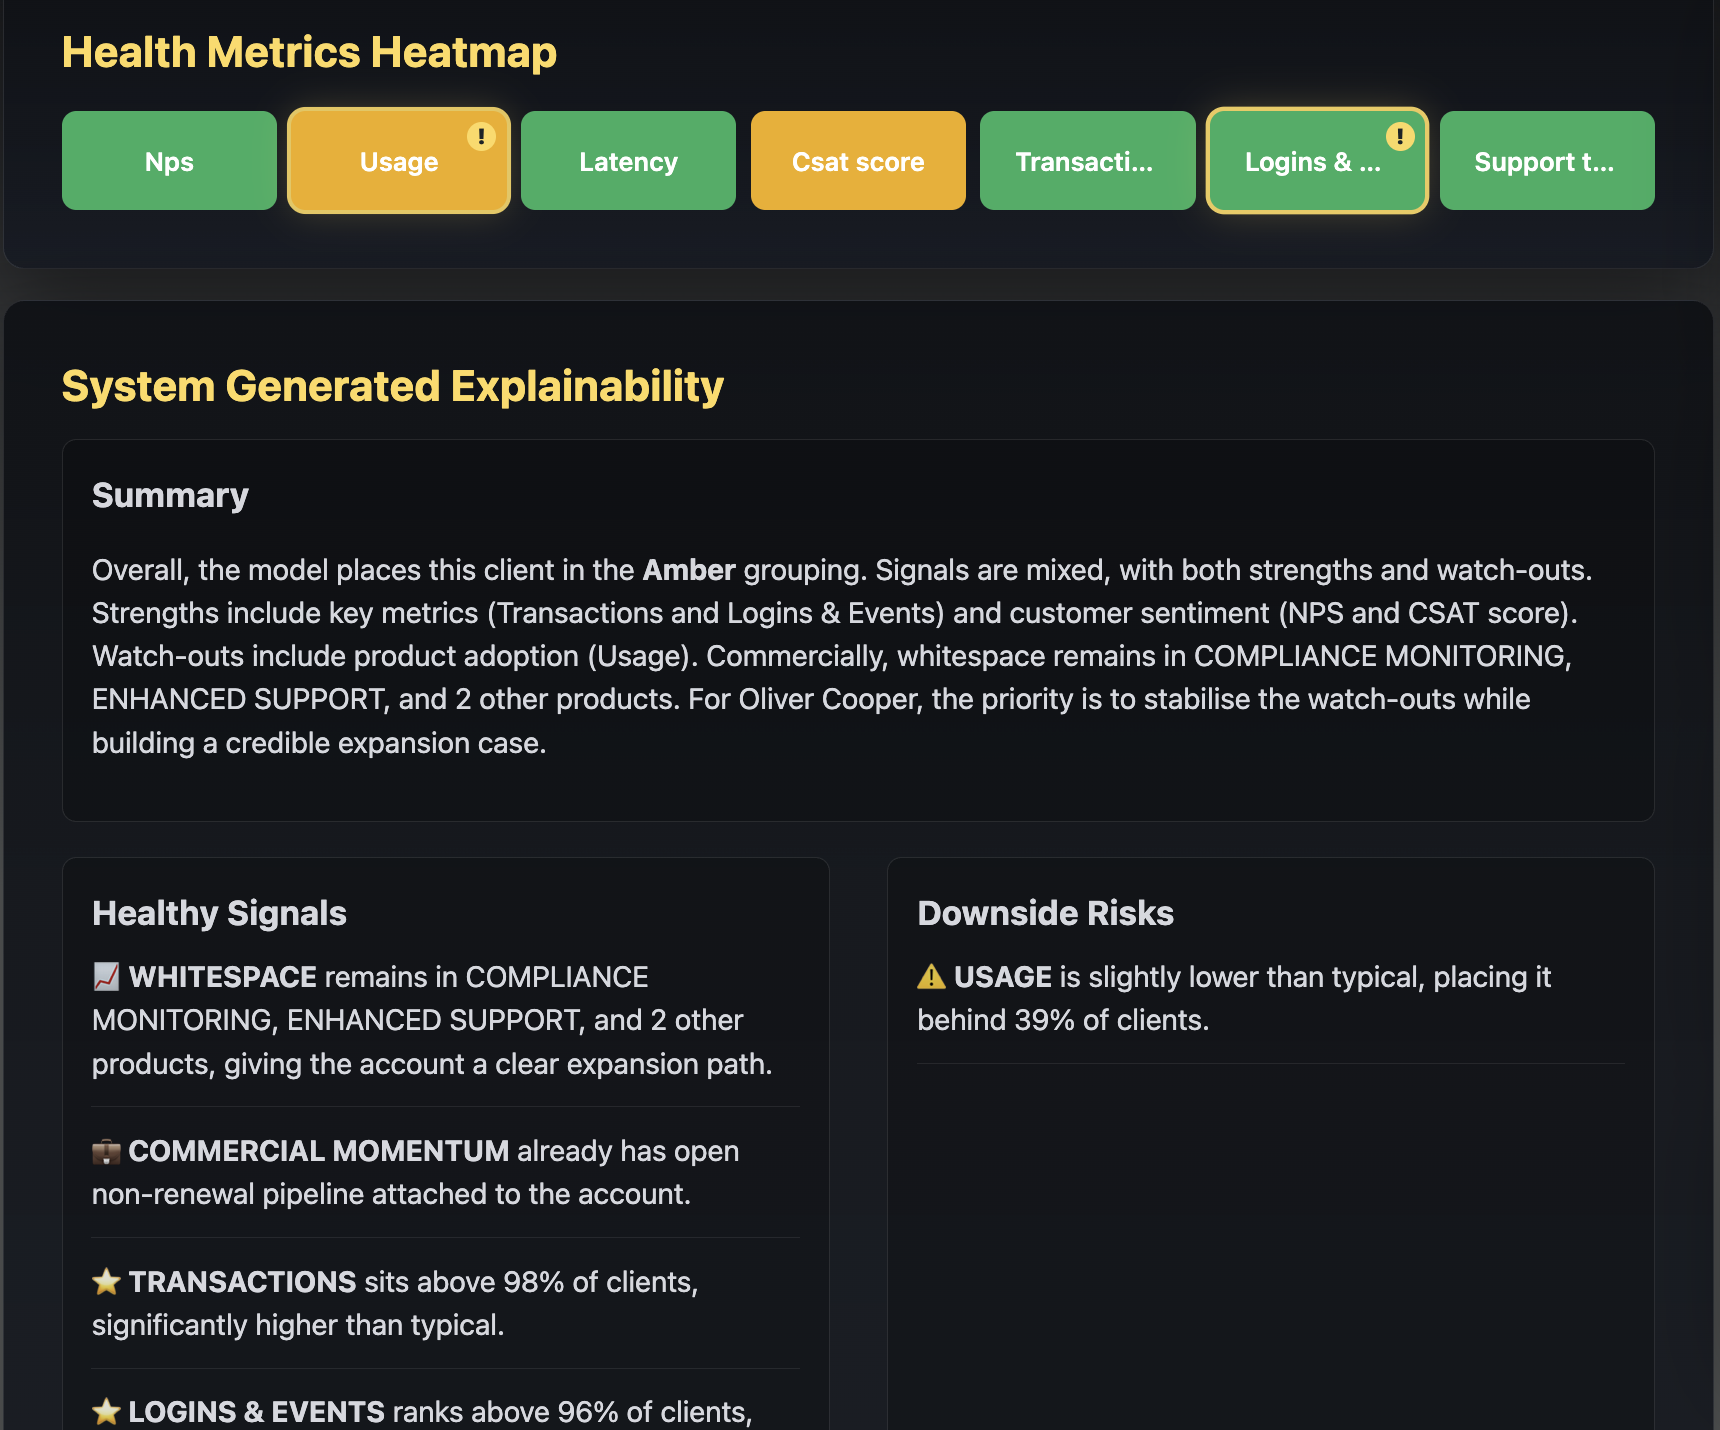Click the System Generated Explainability heading

coord(393,386)
